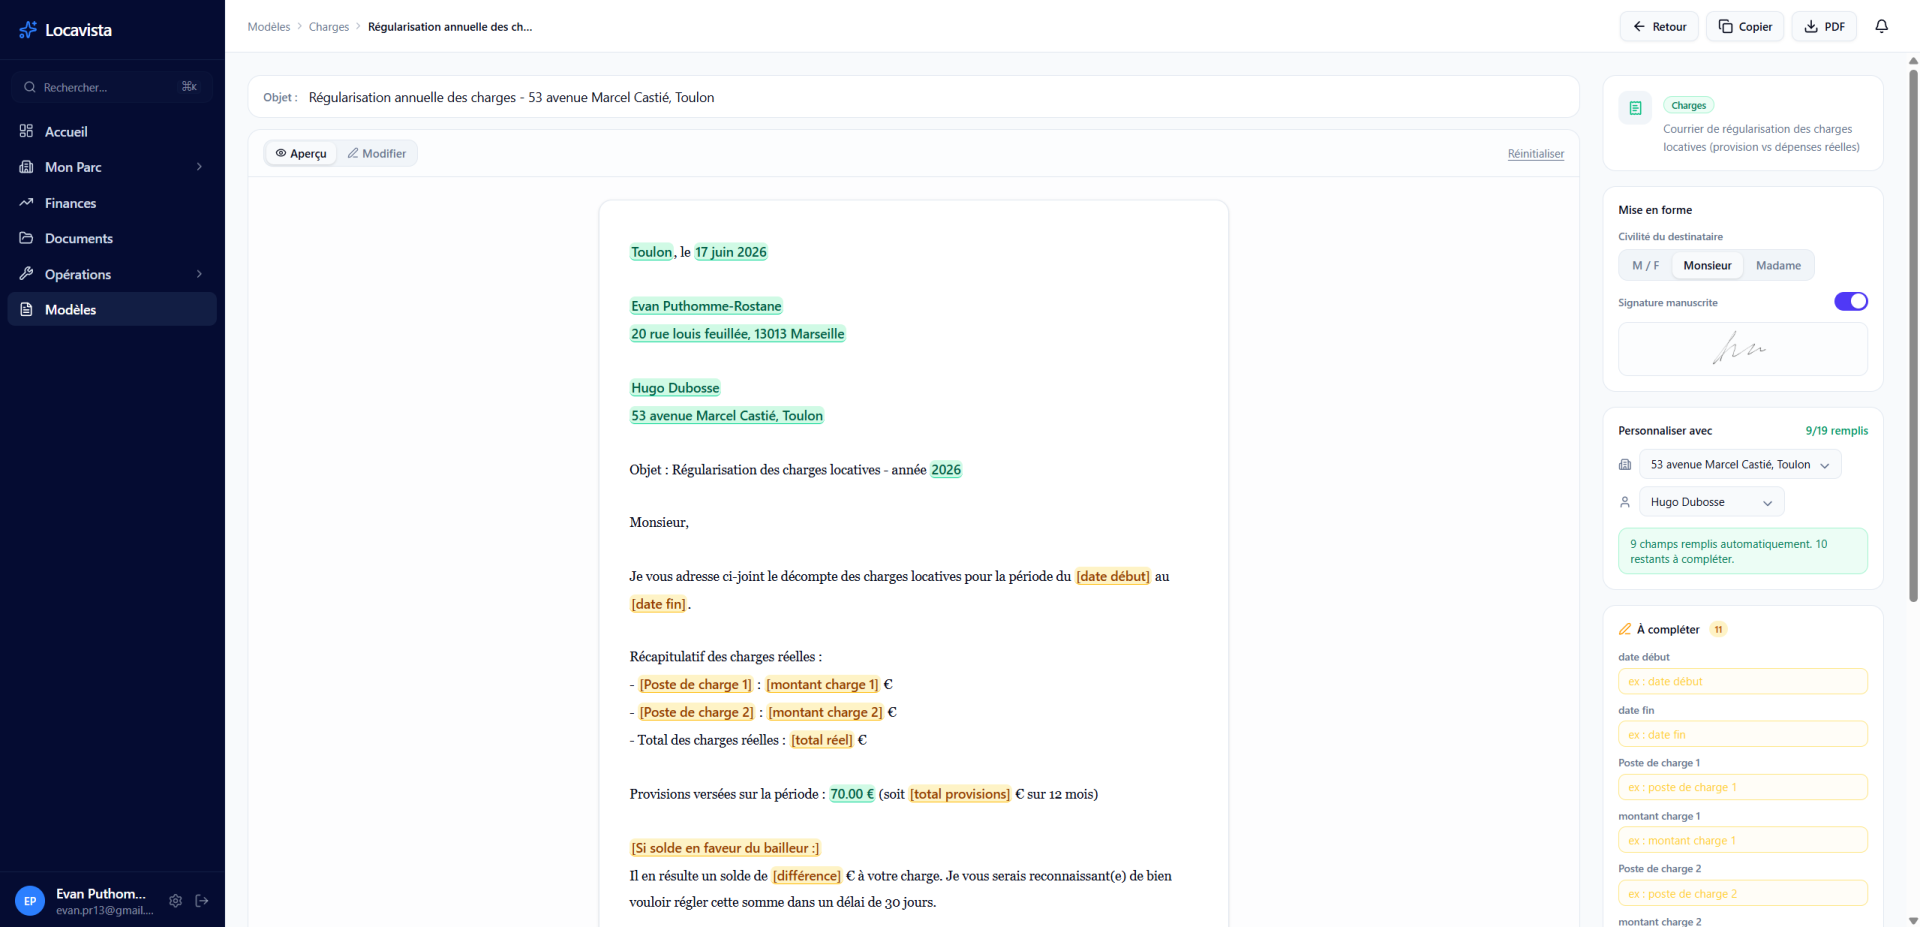1920x927 pixels.
Task: Click the property building icon beside address selector
Action: pyautogui.click(x=1625, y=465)
